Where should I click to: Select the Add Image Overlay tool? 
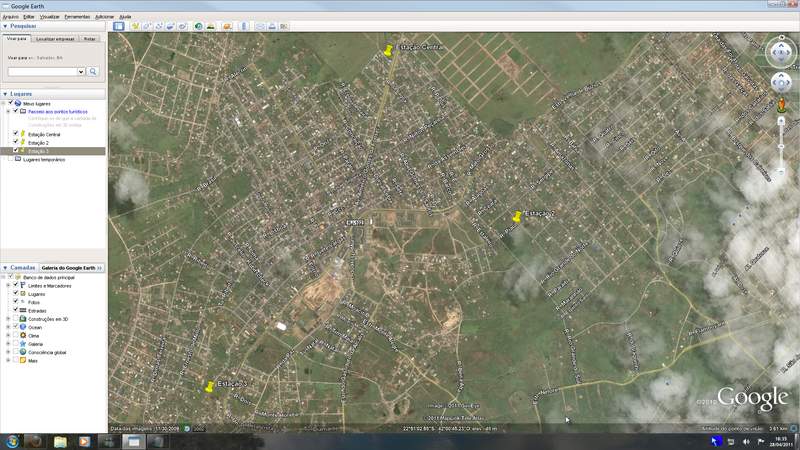pos(170,26)
